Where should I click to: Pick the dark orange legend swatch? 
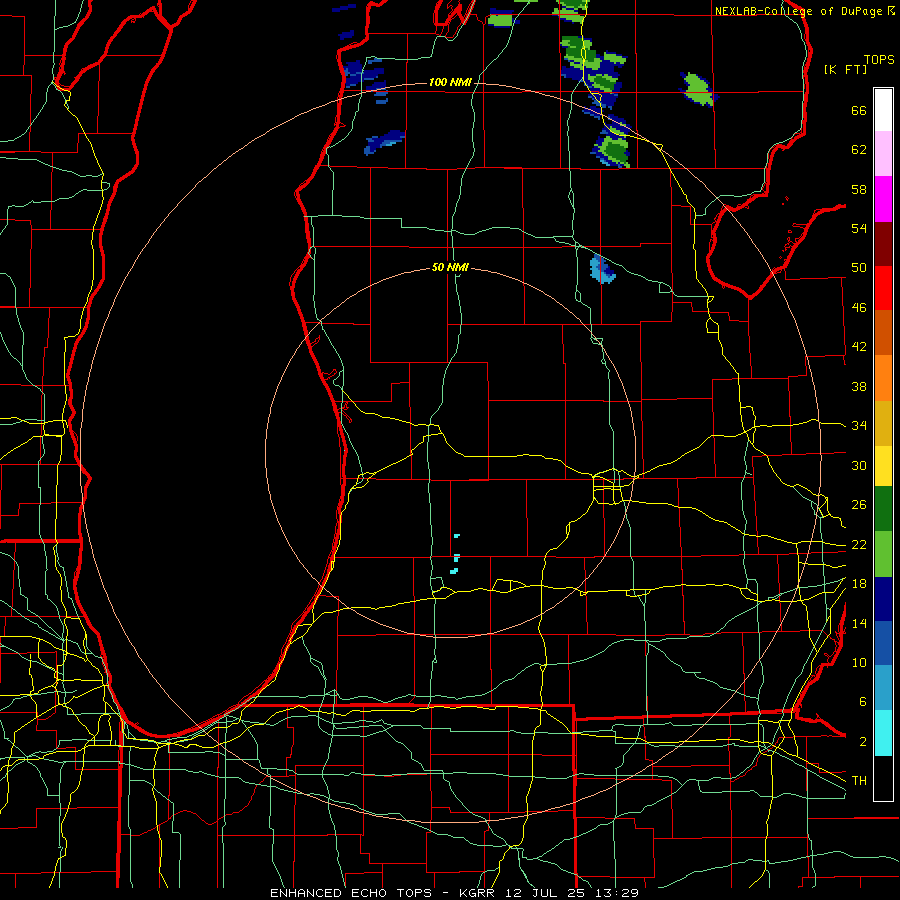pos(883,333)
